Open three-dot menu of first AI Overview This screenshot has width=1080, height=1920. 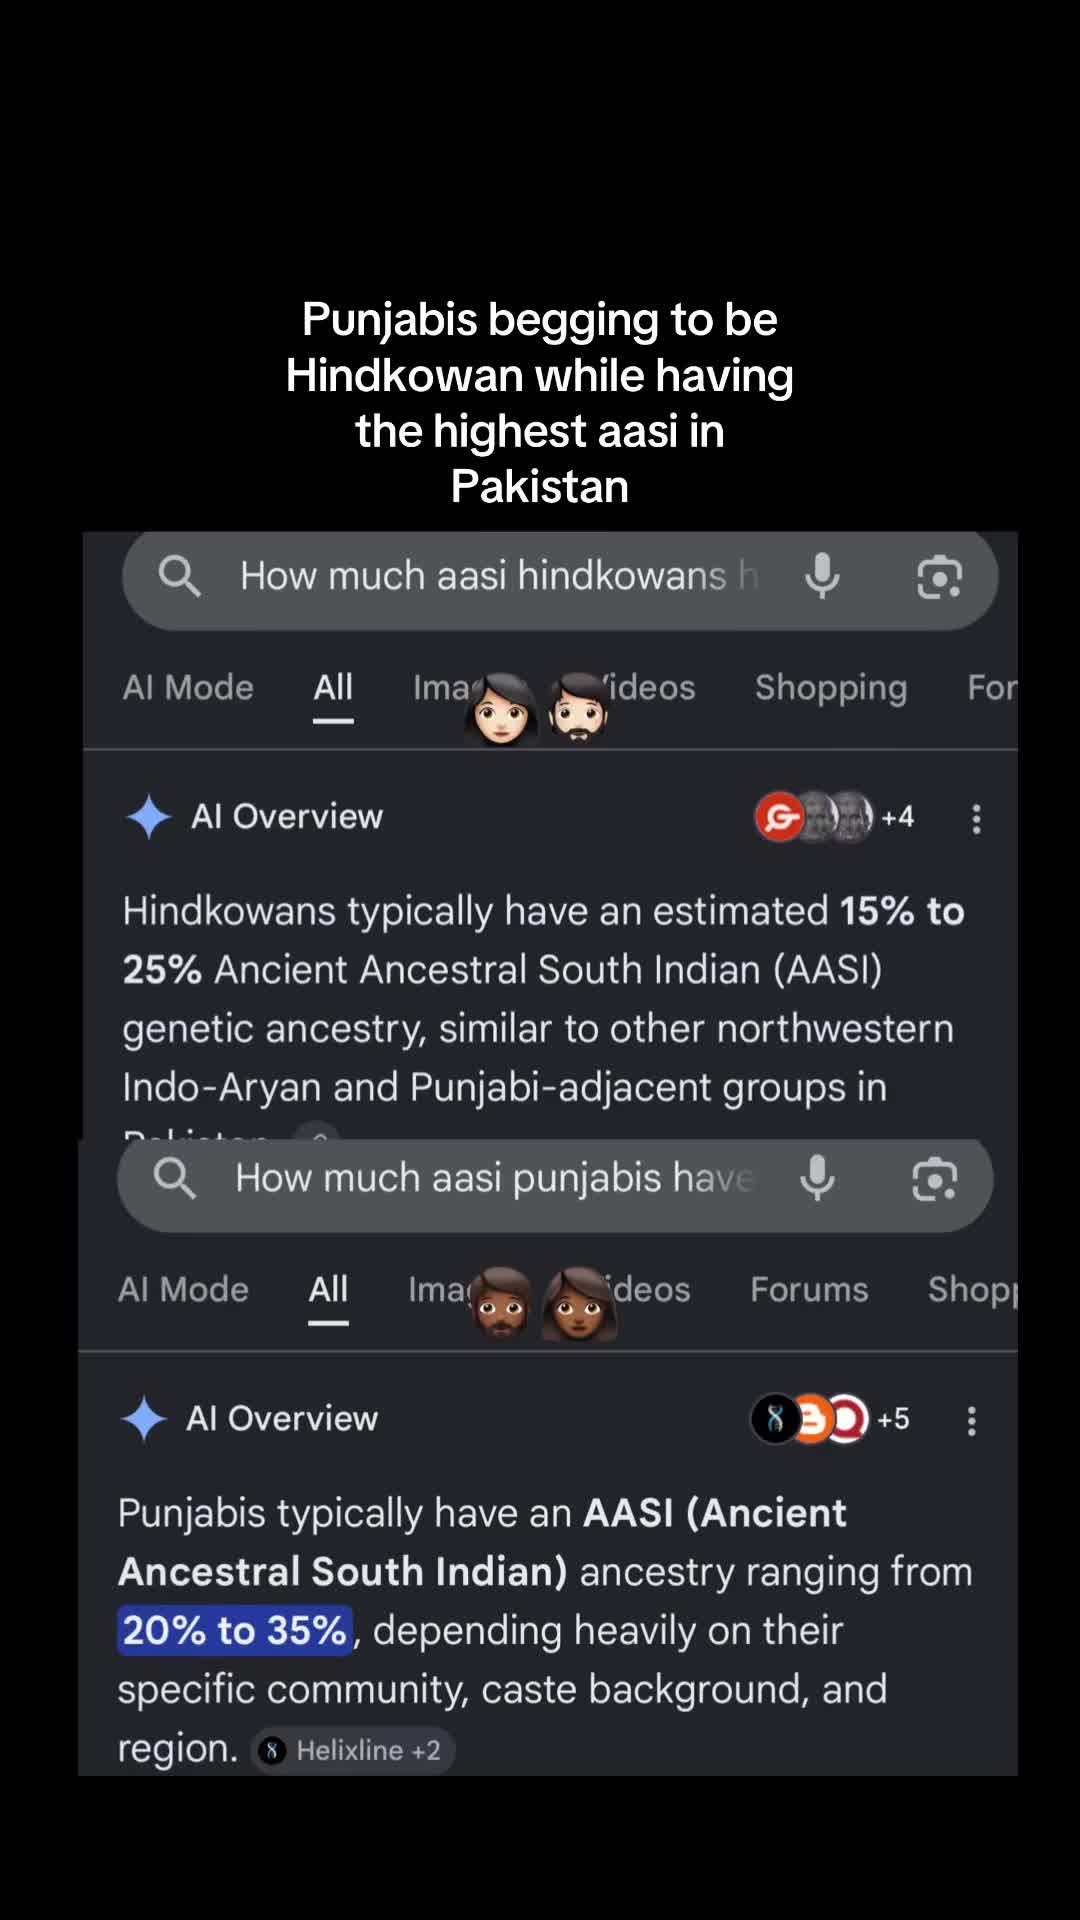click(976, 818)
